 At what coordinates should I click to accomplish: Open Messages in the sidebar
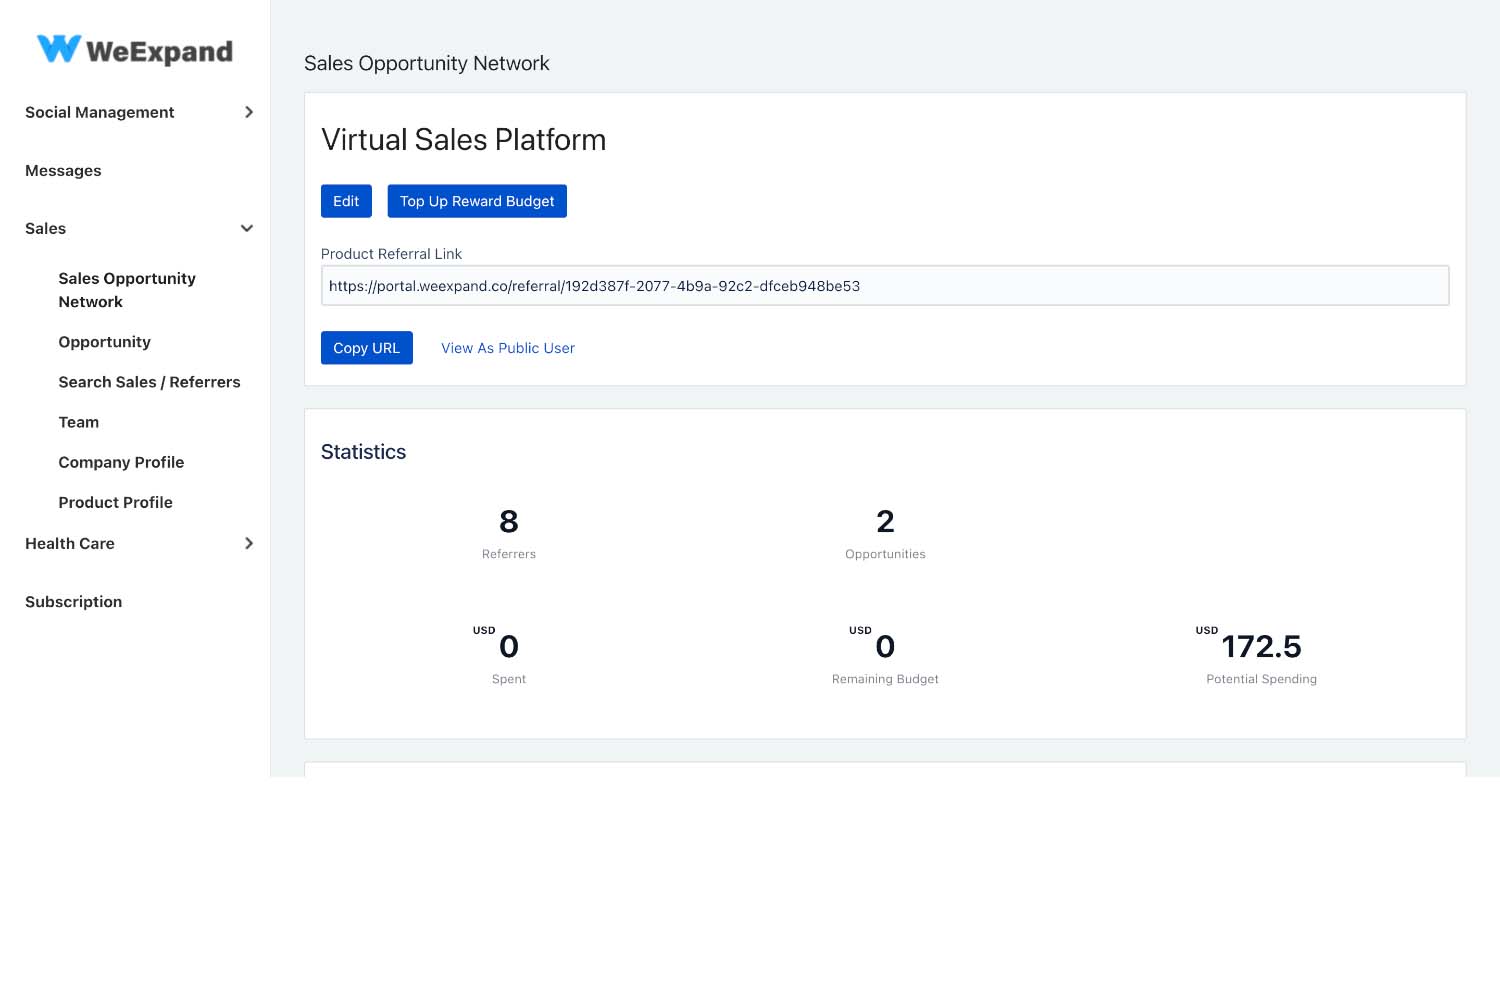(63, 171)
